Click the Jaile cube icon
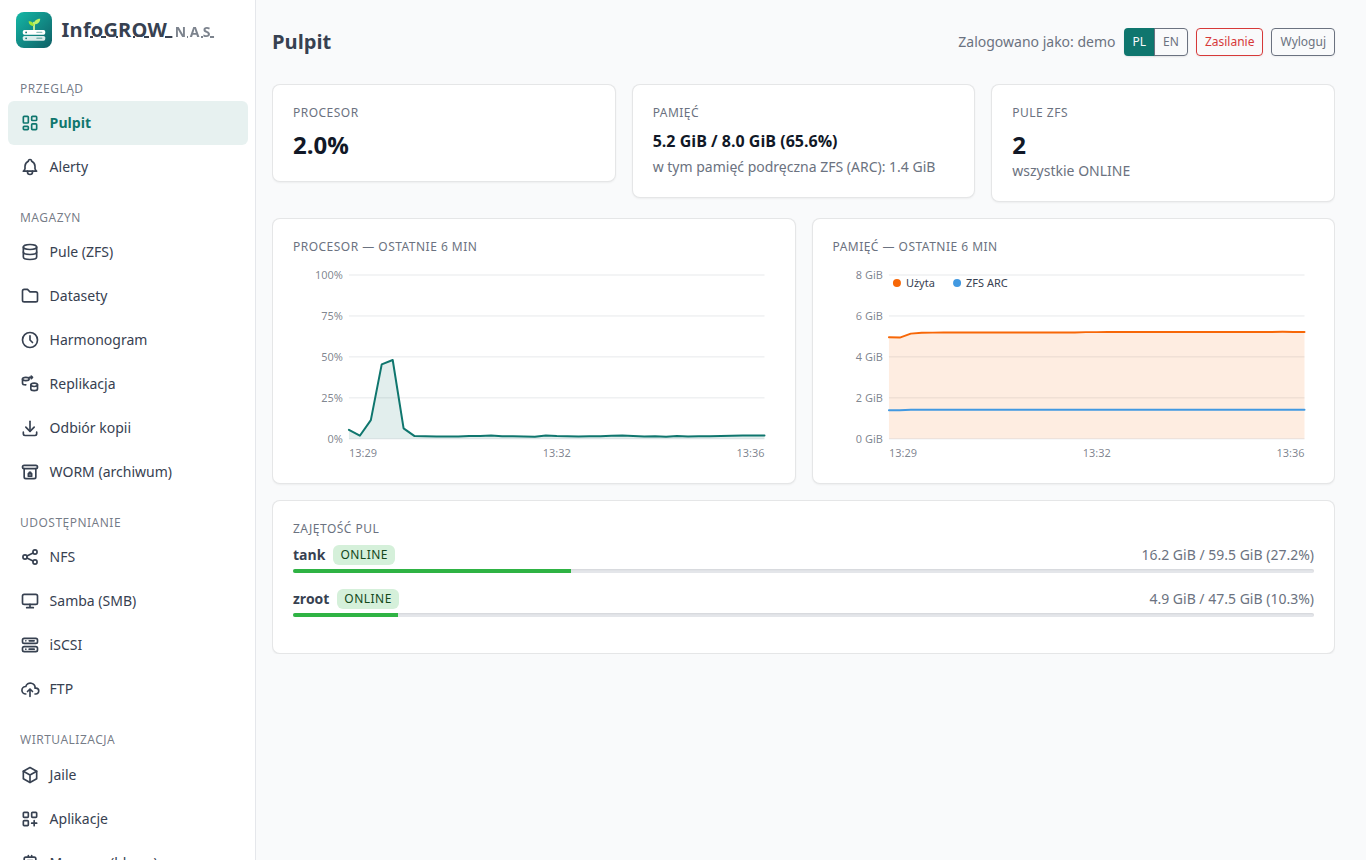 coord(30,775)
